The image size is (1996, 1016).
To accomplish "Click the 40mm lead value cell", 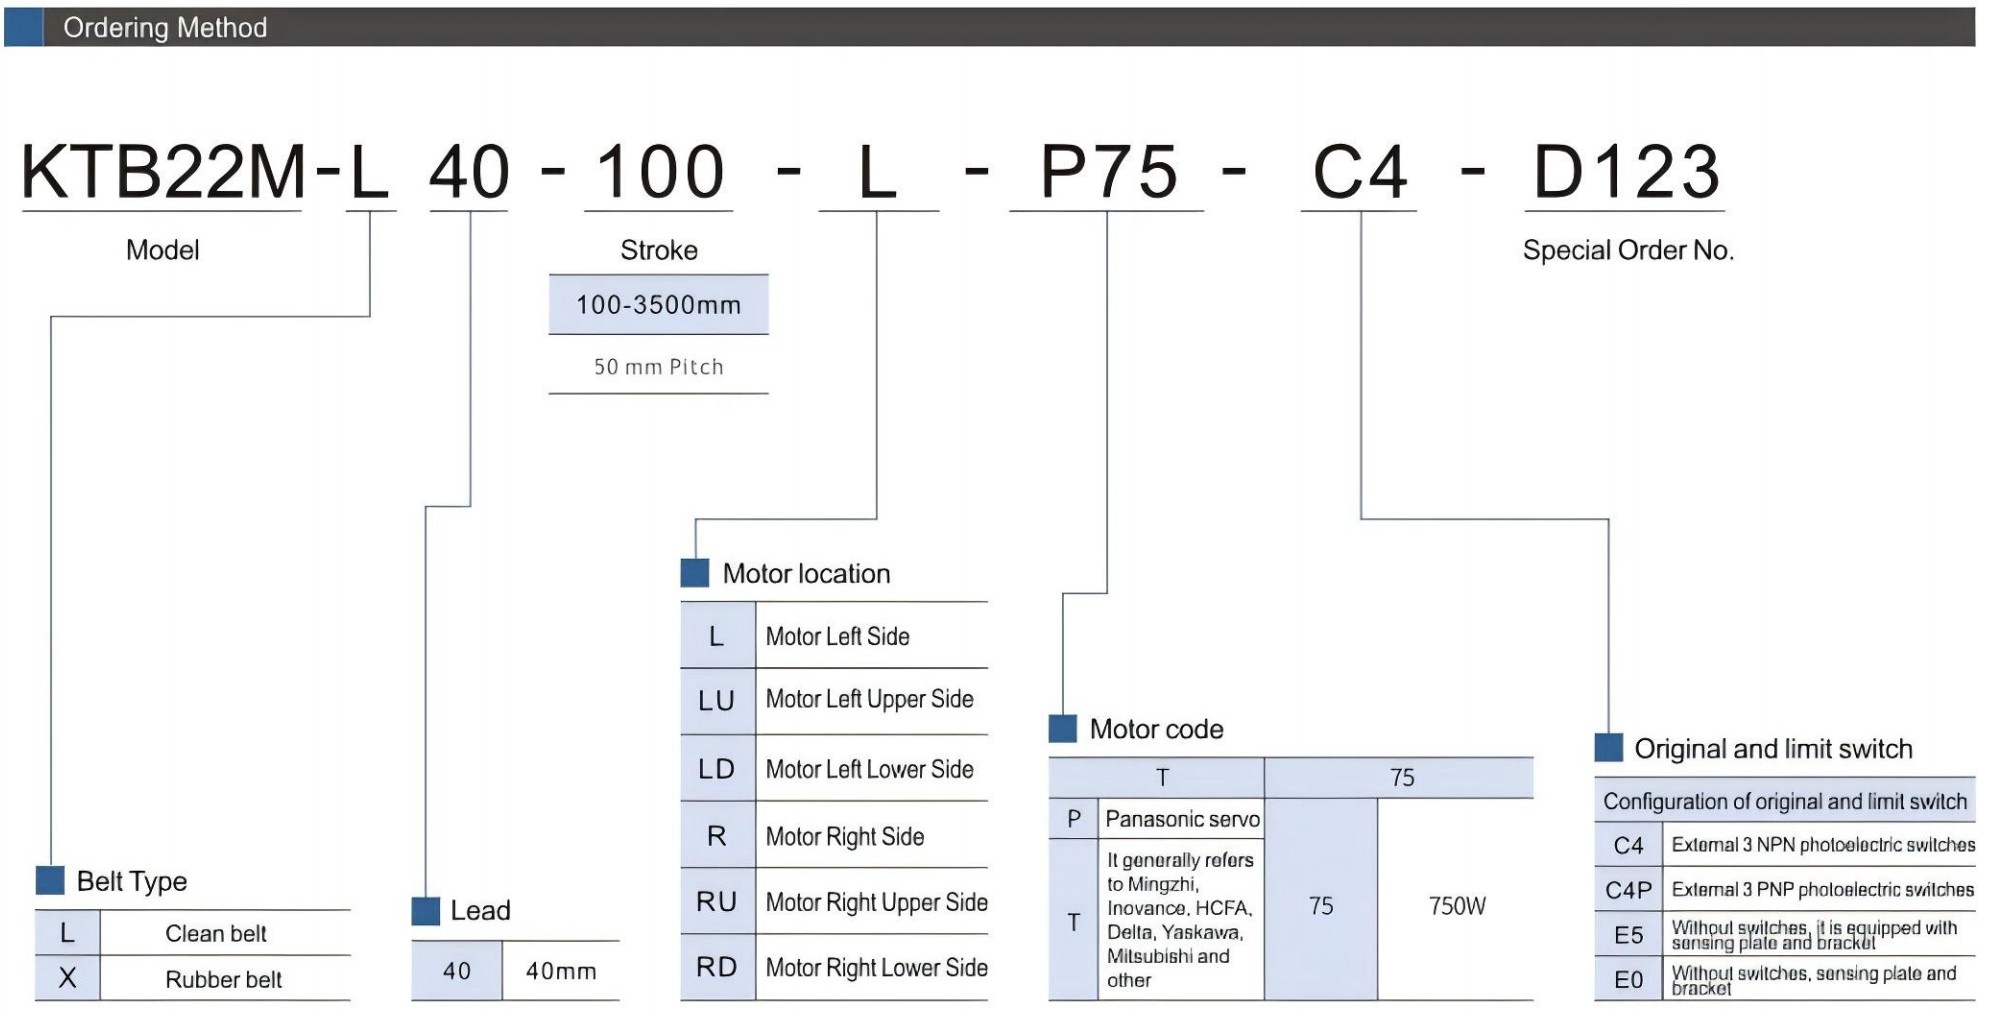I will (x=560, y=971).
